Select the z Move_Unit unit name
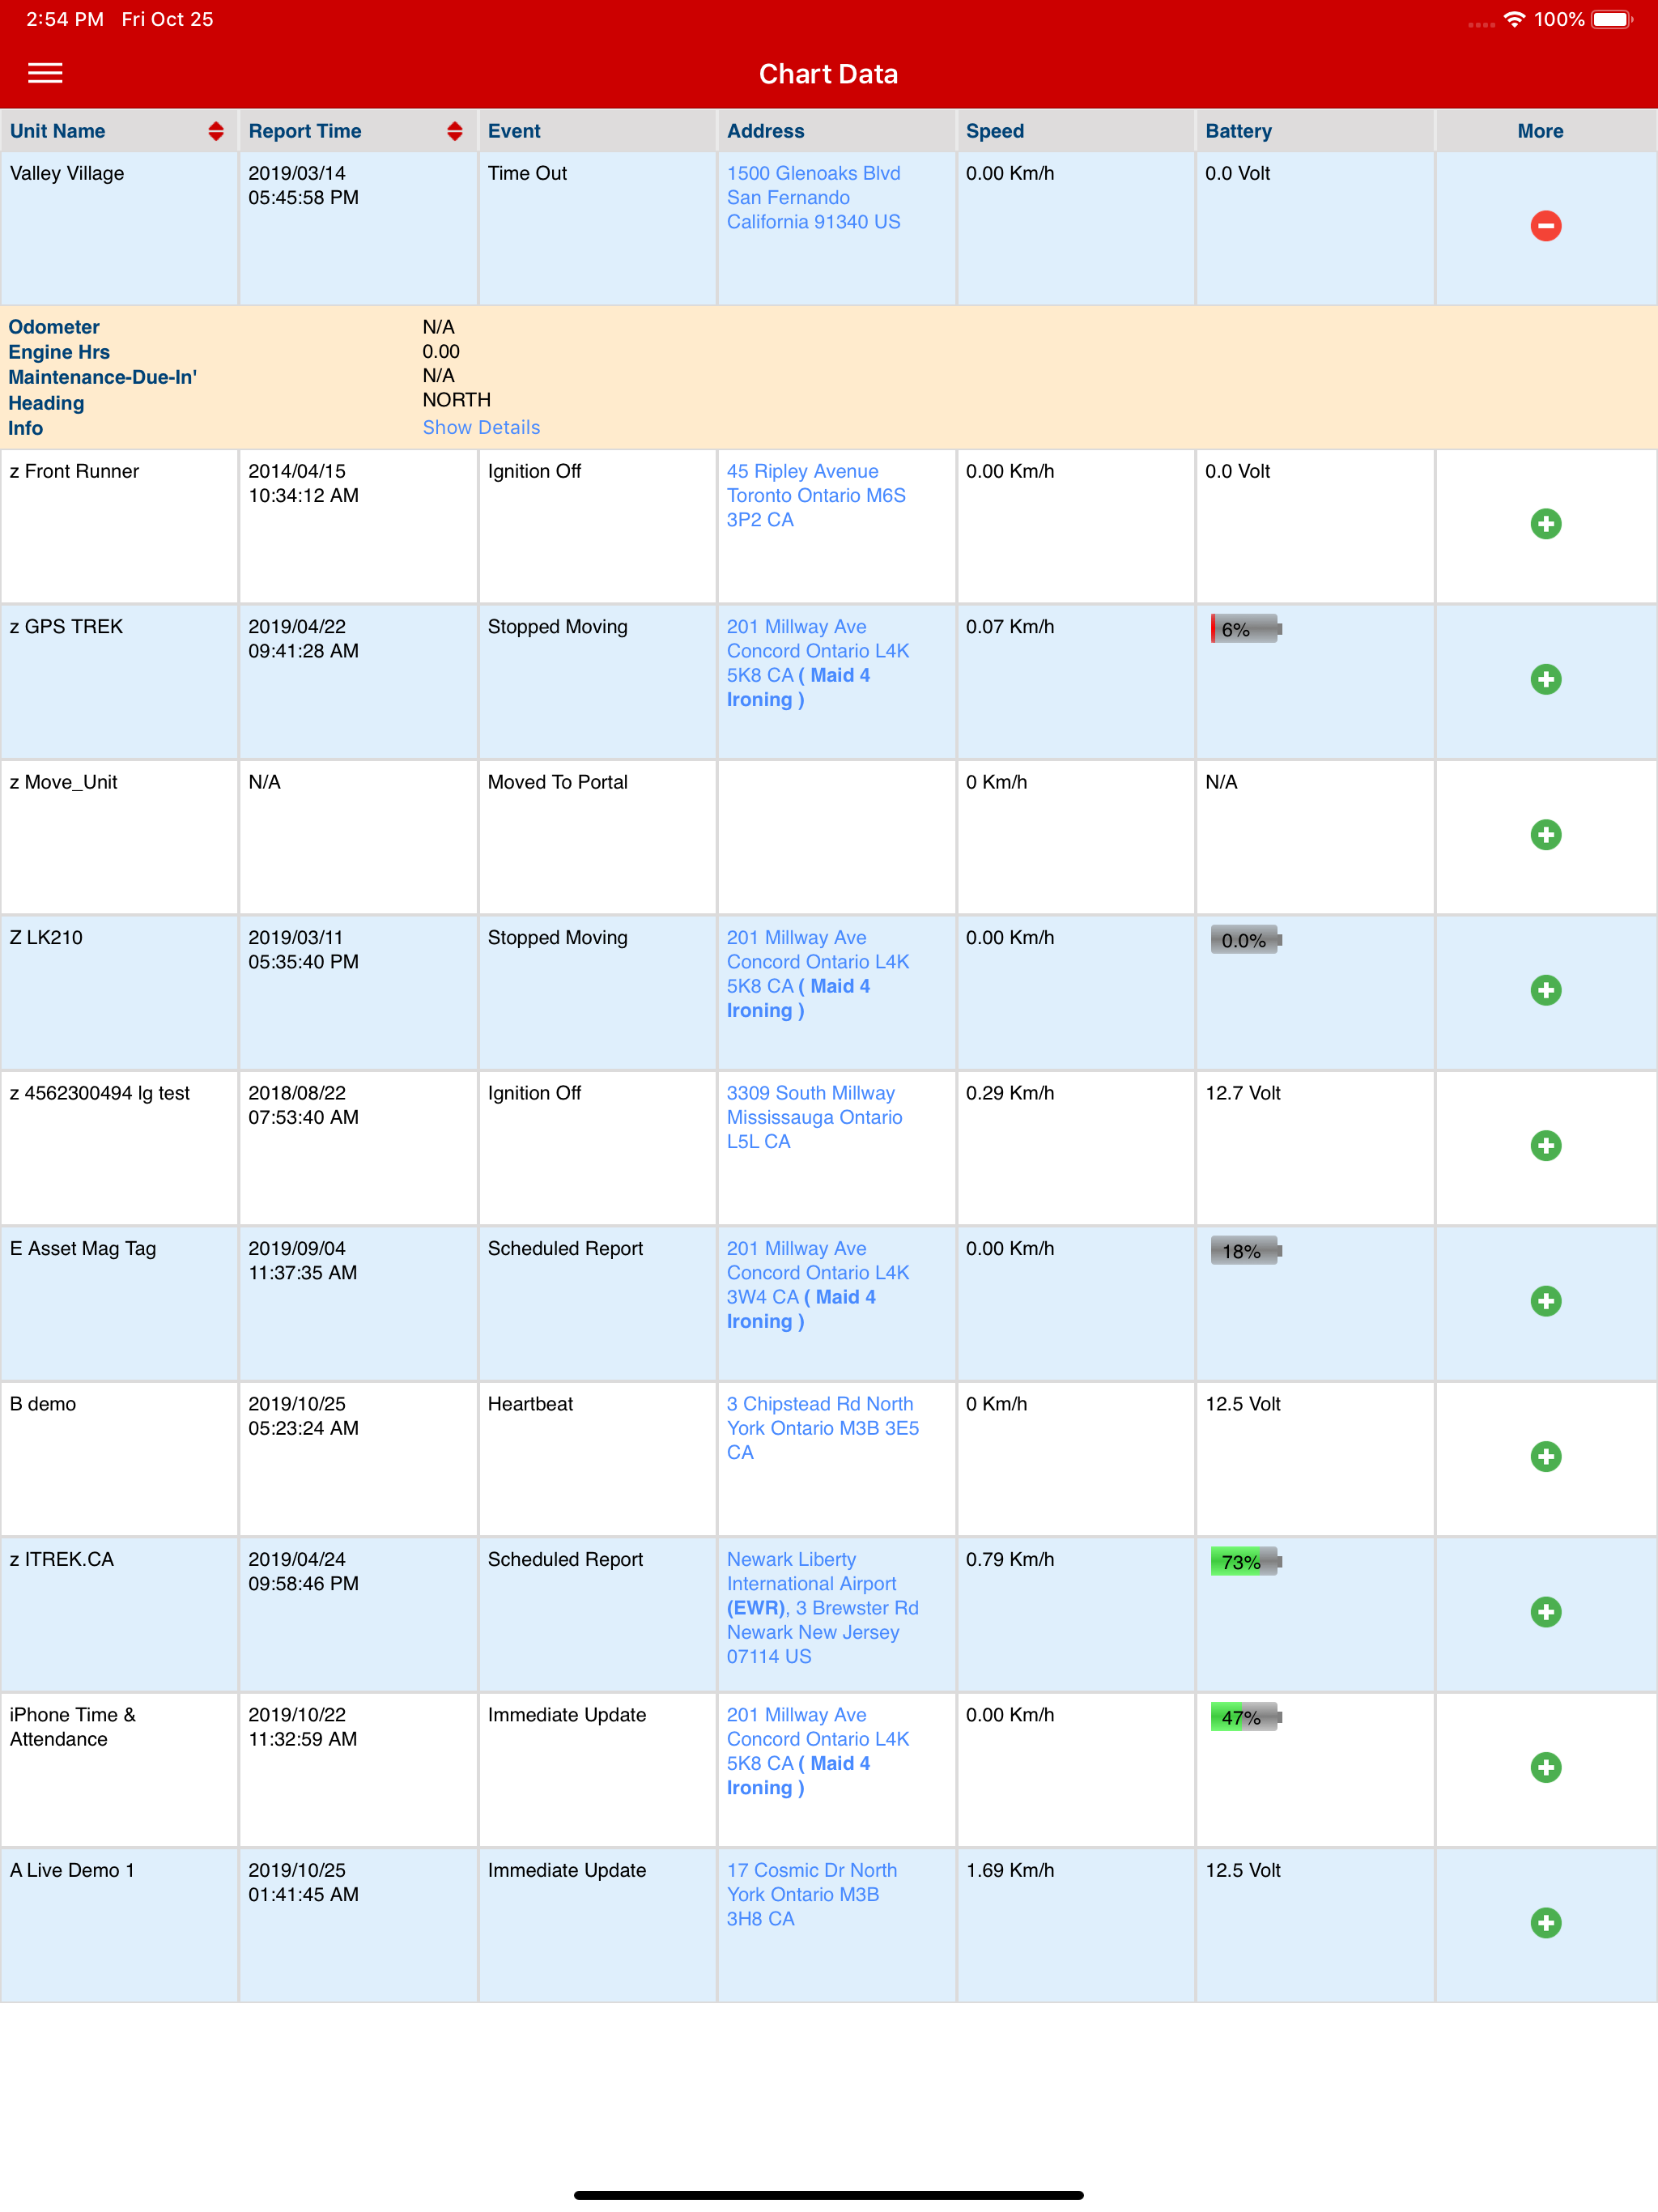The width and height of the screenshot is (1658, 2212). (63, 783)
